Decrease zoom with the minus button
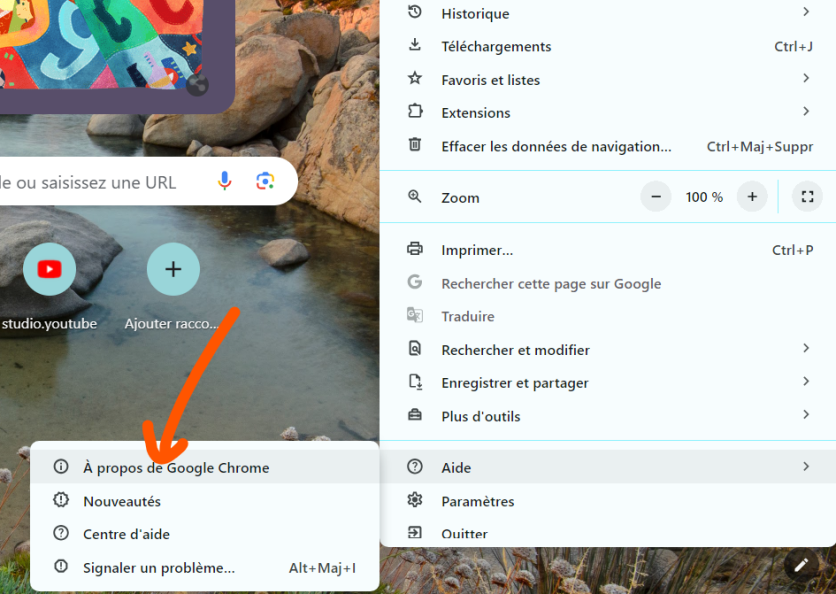Image resolution: width=836 pixels, height=594 pixels. point(656,197)
